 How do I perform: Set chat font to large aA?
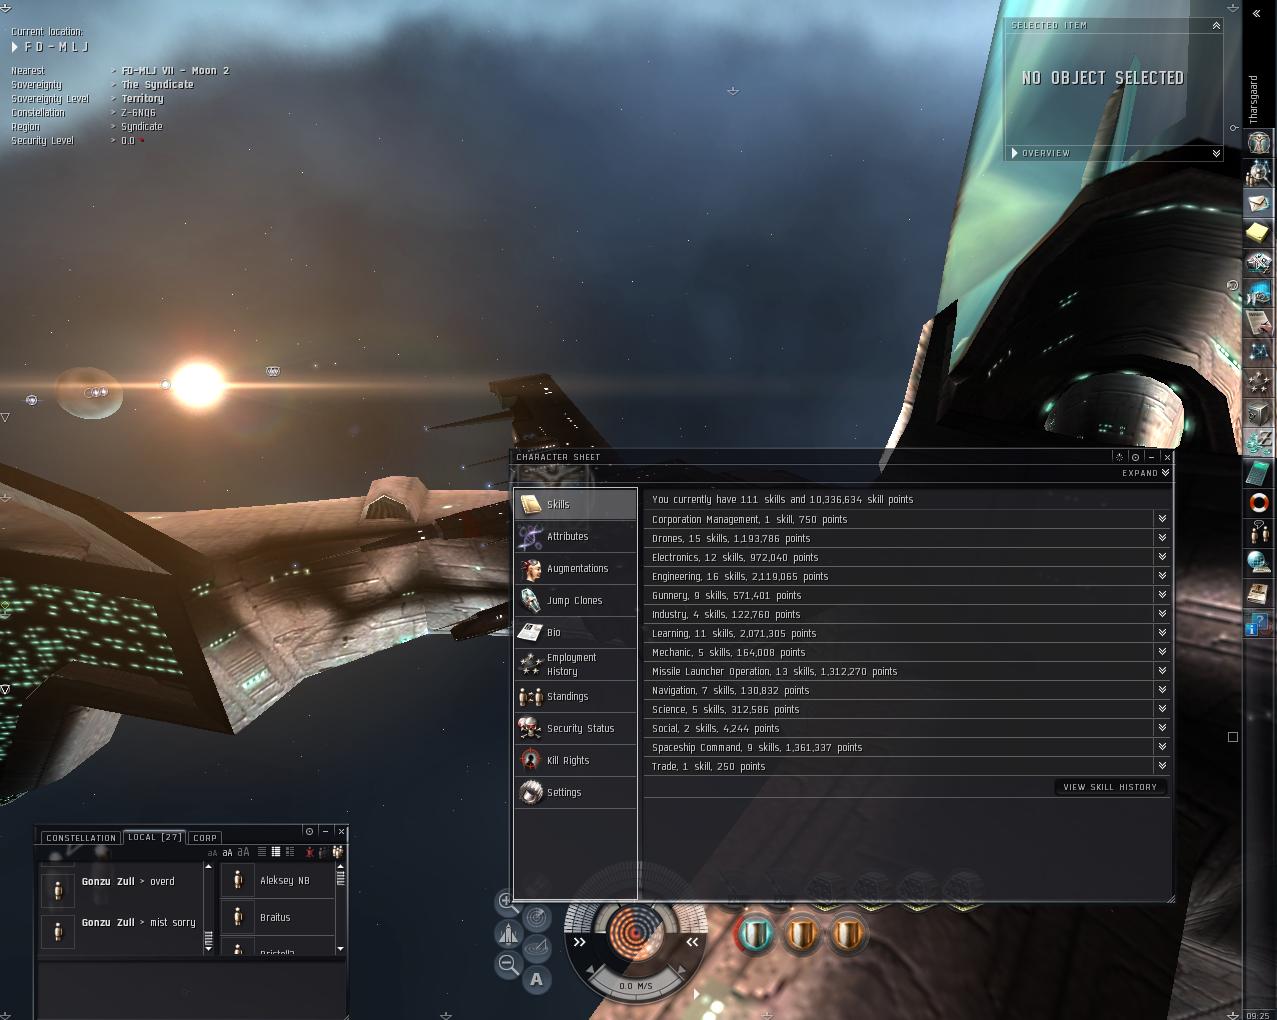click(x=243, y=852)
